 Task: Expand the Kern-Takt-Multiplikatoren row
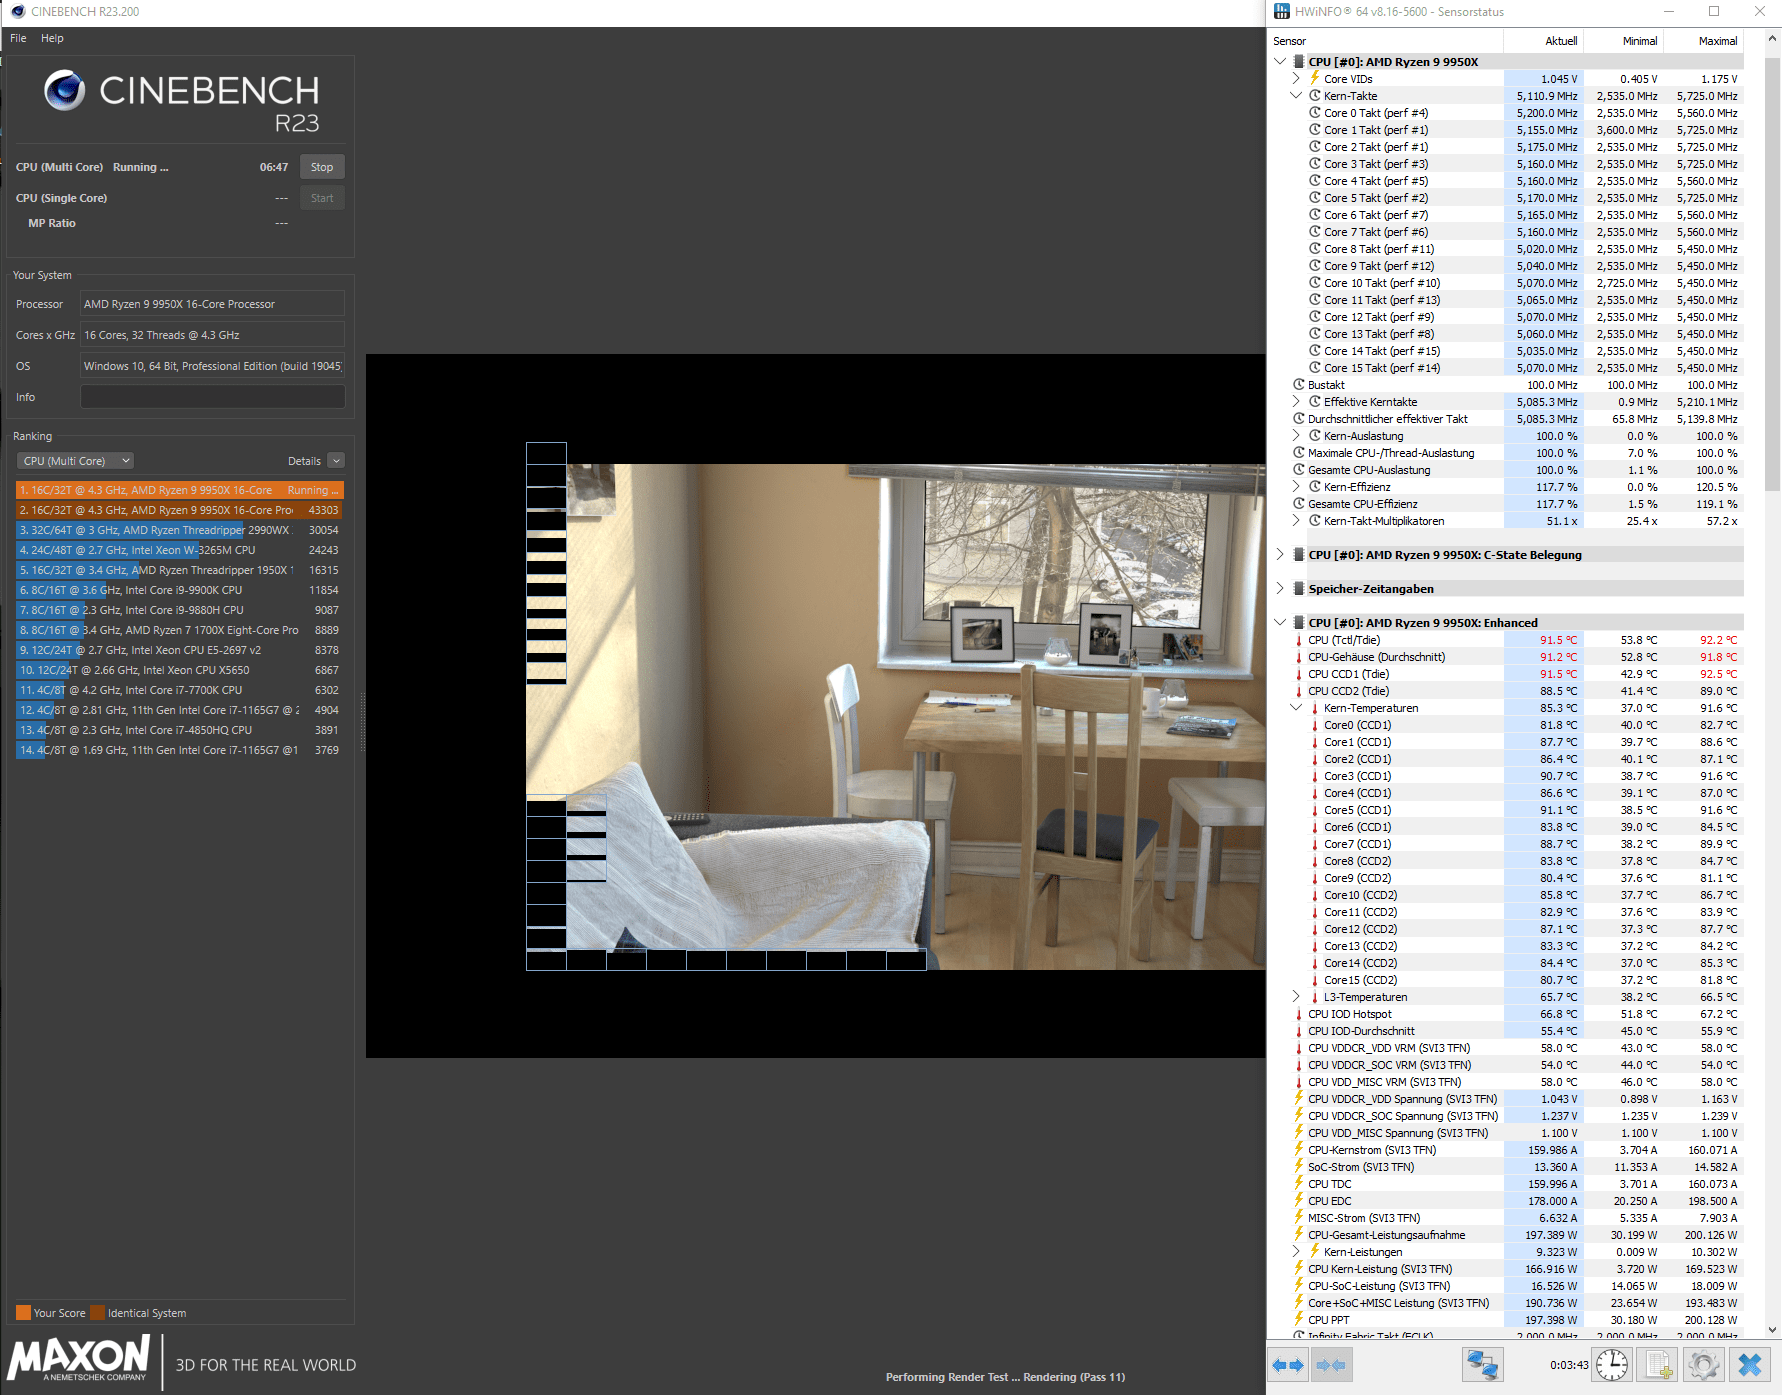tap(1296, 521)
